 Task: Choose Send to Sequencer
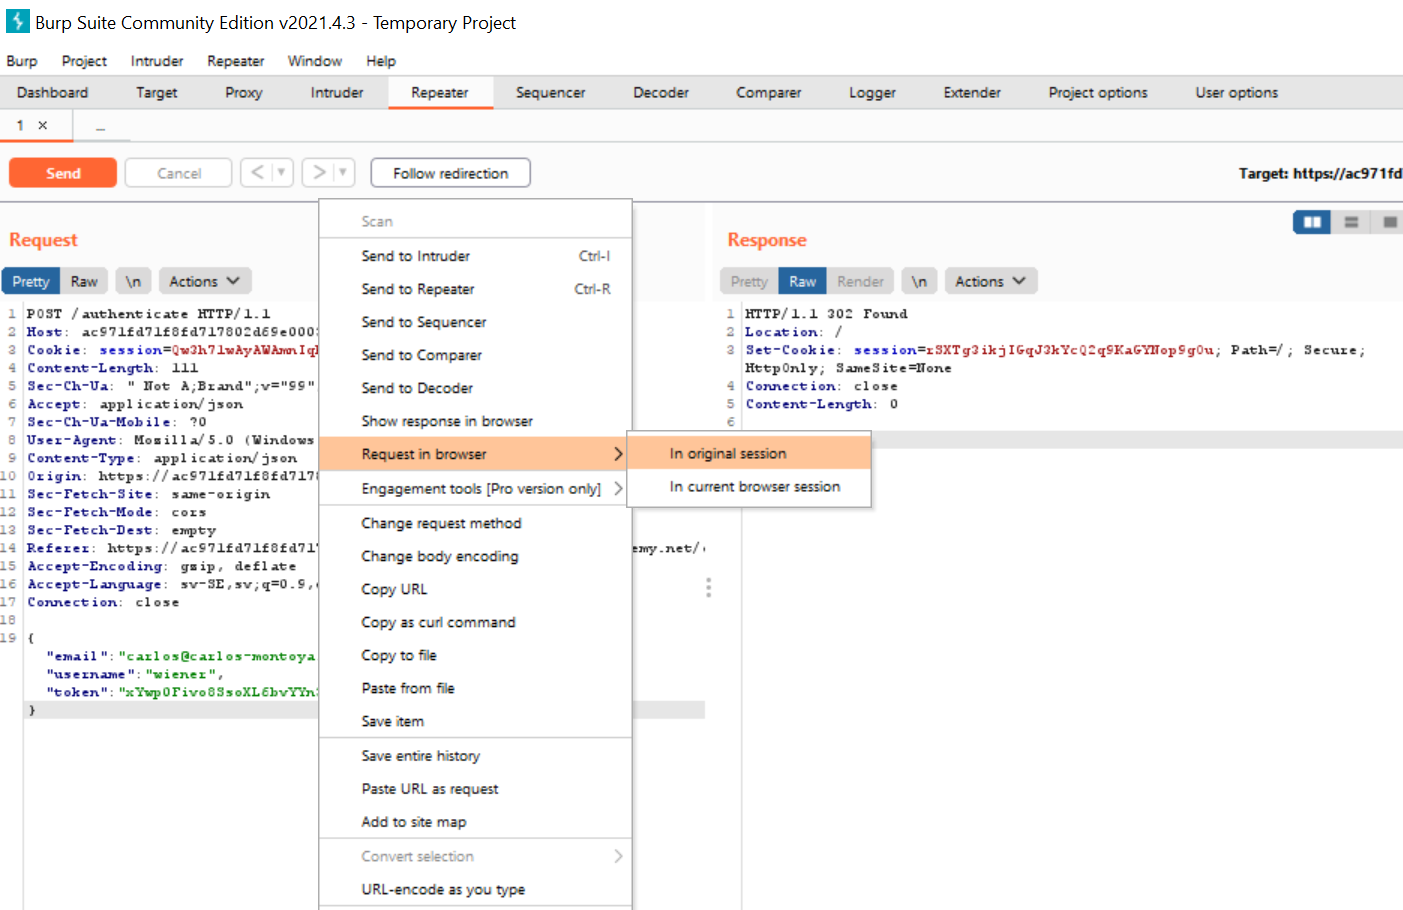coord(475,322)
